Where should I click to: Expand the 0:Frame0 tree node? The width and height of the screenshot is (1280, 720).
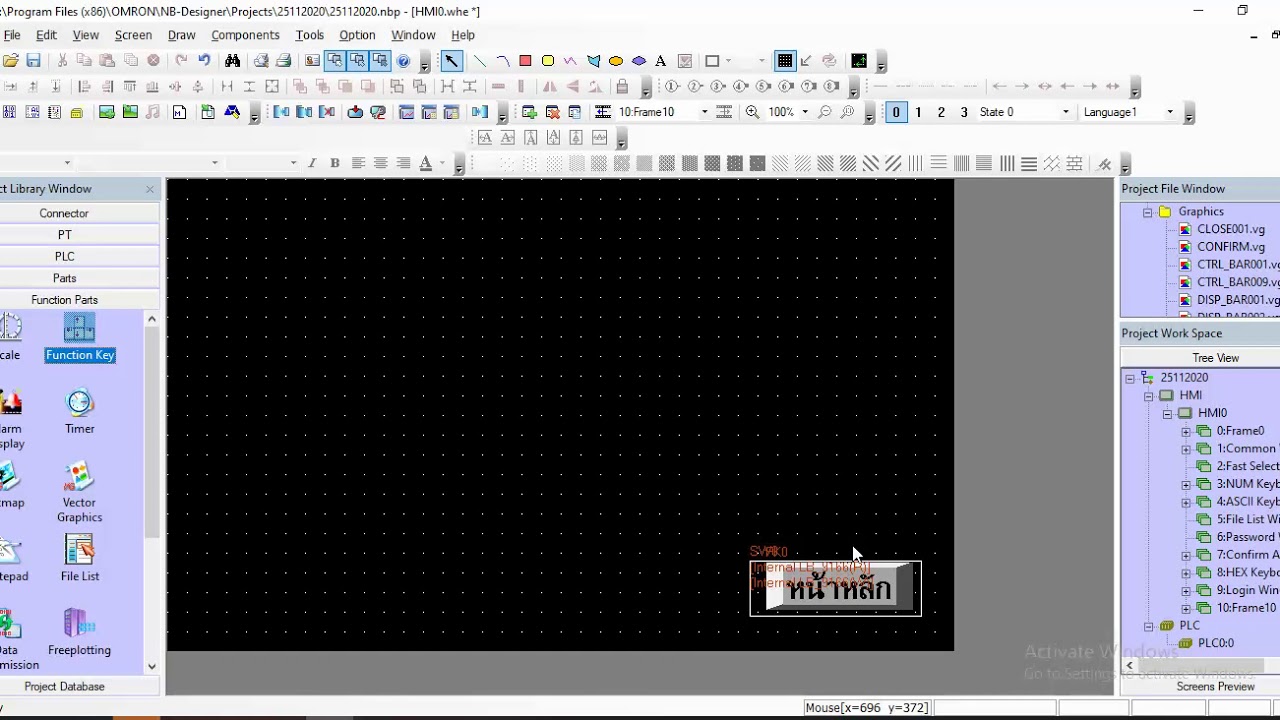(x=1186, y=431)
